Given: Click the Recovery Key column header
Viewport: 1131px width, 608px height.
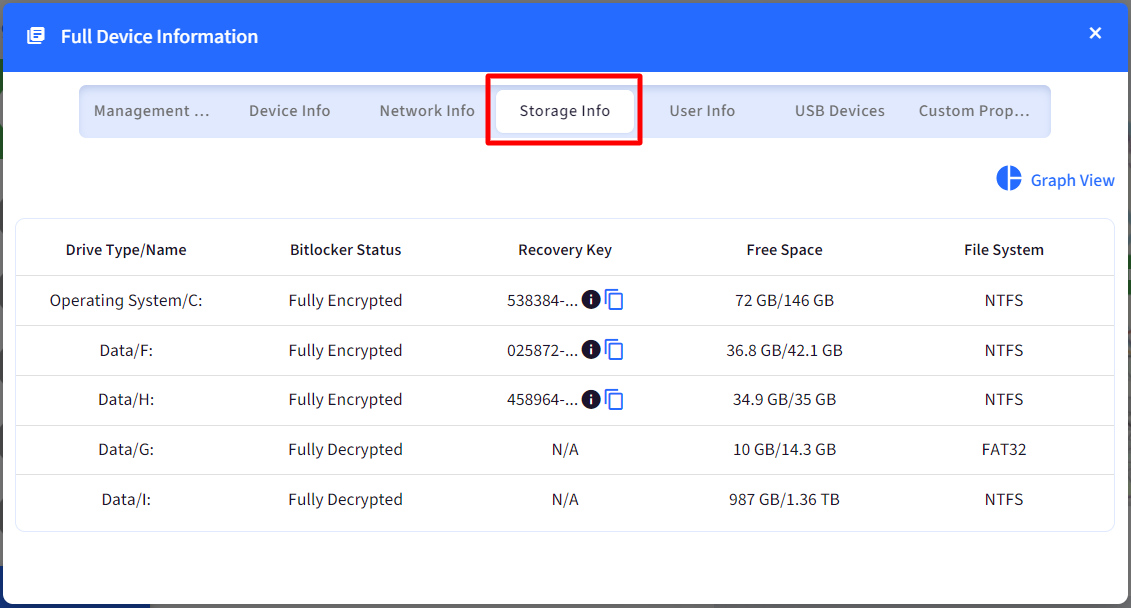Looking at the screenshot, I should [x=565, y=250].
